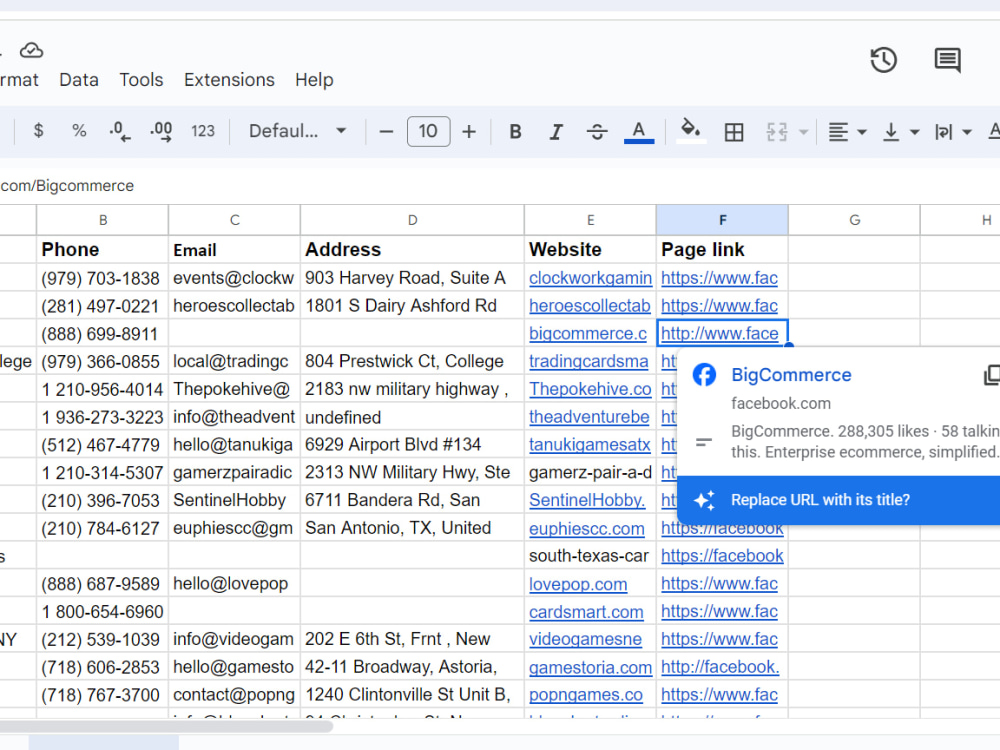The width and height of the screenshot is (1000, 750).
Task: Select column D header
Action: tap(412, 220)
